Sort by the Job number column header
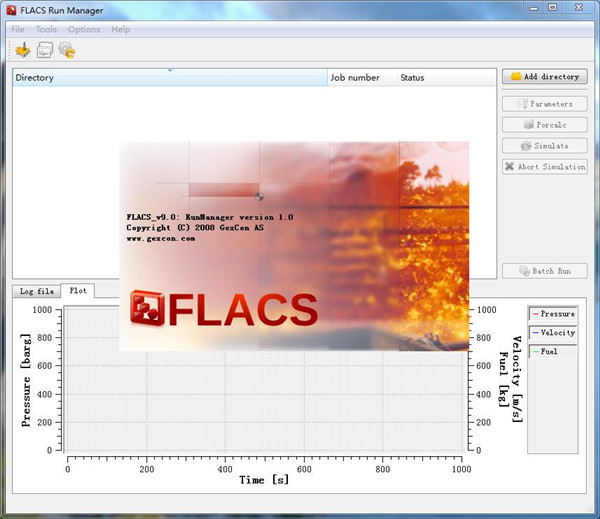 point(362,78)
